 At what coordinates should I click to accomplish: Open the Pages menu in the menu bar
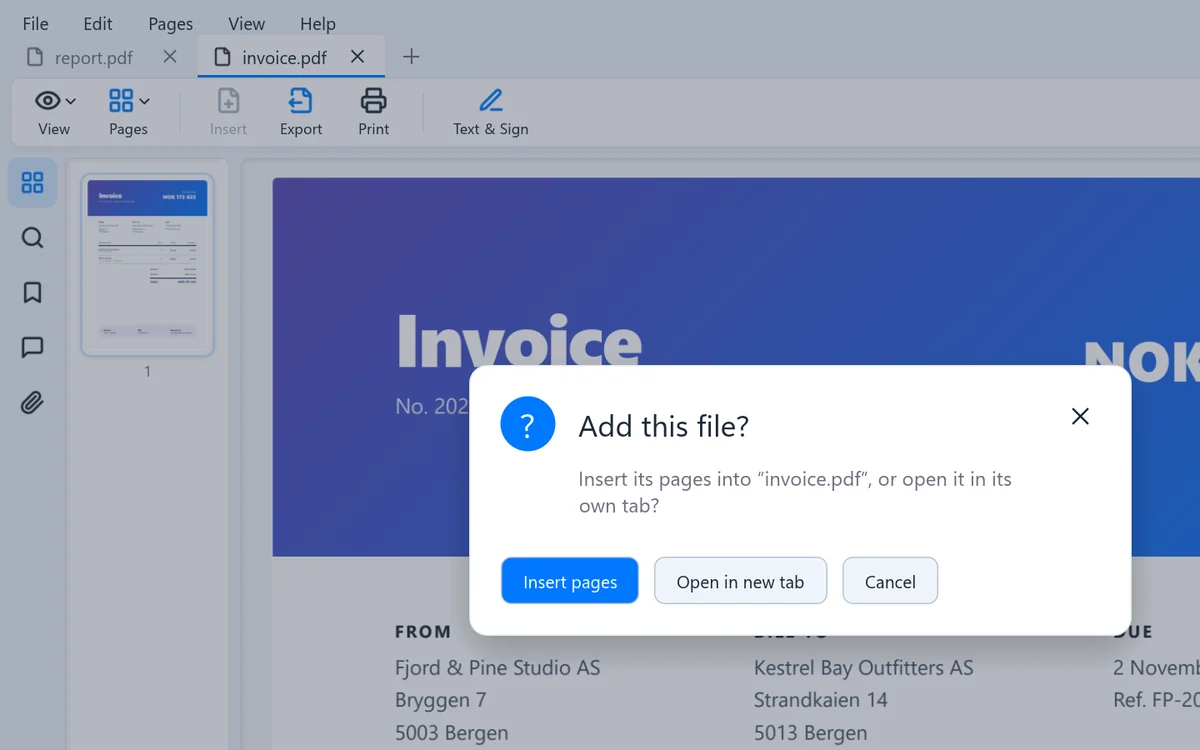tap(171, 24)
